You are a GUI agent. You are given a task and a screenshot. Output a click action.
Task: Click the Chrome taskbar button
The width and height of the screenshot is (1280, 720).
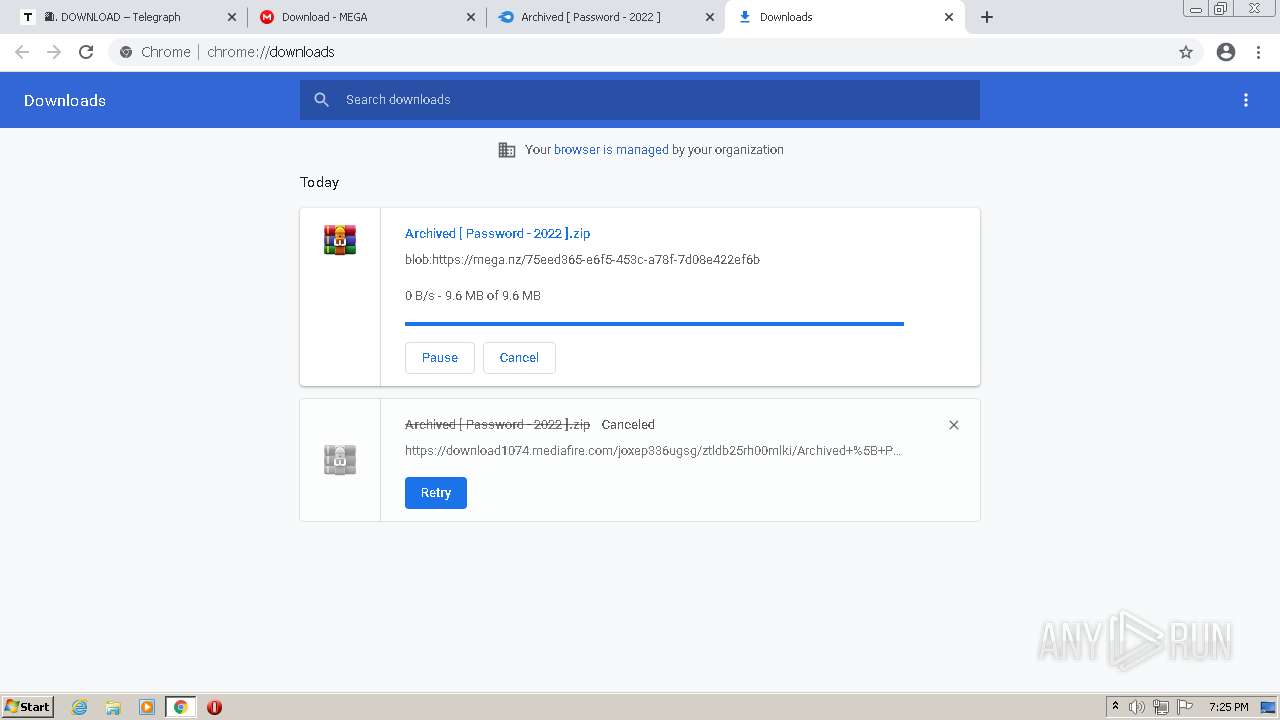(x=181, y=707)
